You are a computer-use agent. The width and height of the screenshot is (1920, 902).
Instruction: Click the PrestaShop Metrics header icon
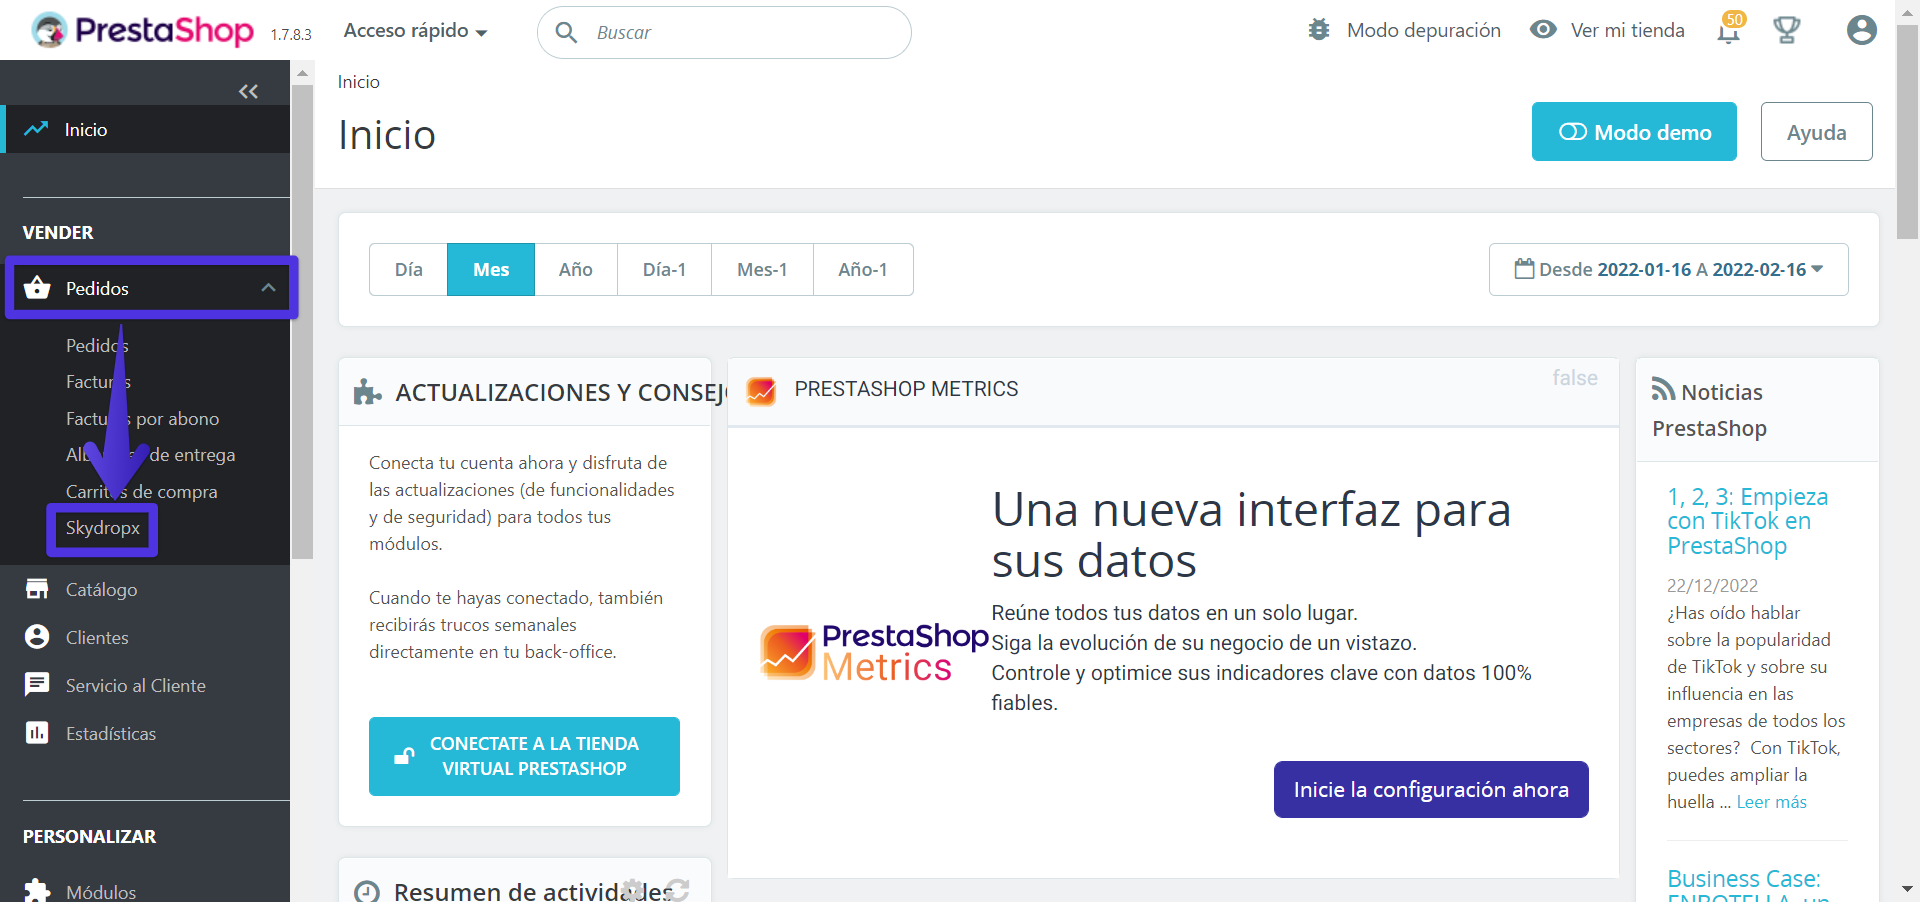[761, 390]
